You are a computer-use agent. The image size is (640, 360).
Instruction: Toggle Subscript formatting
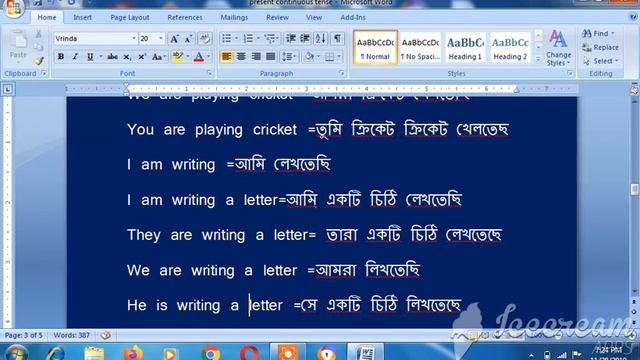click(x=127, y=57)
